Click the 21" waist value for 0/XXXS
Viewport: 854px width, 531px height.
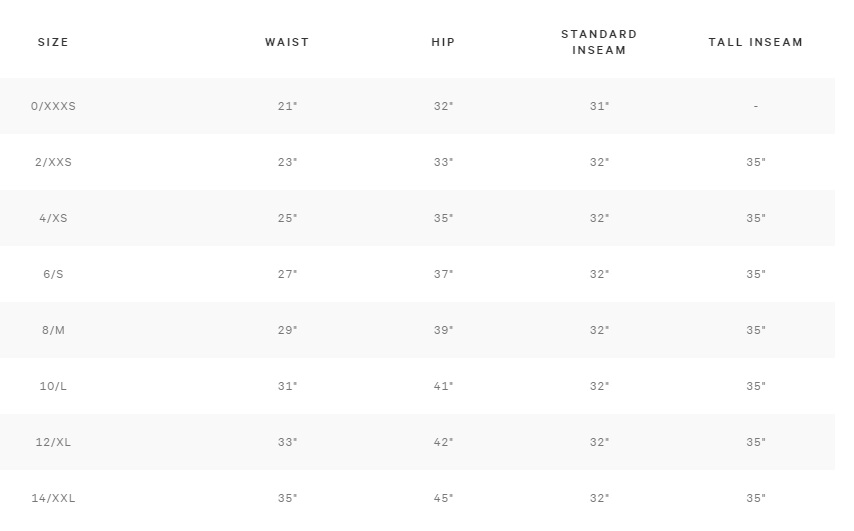pos(287,106)
